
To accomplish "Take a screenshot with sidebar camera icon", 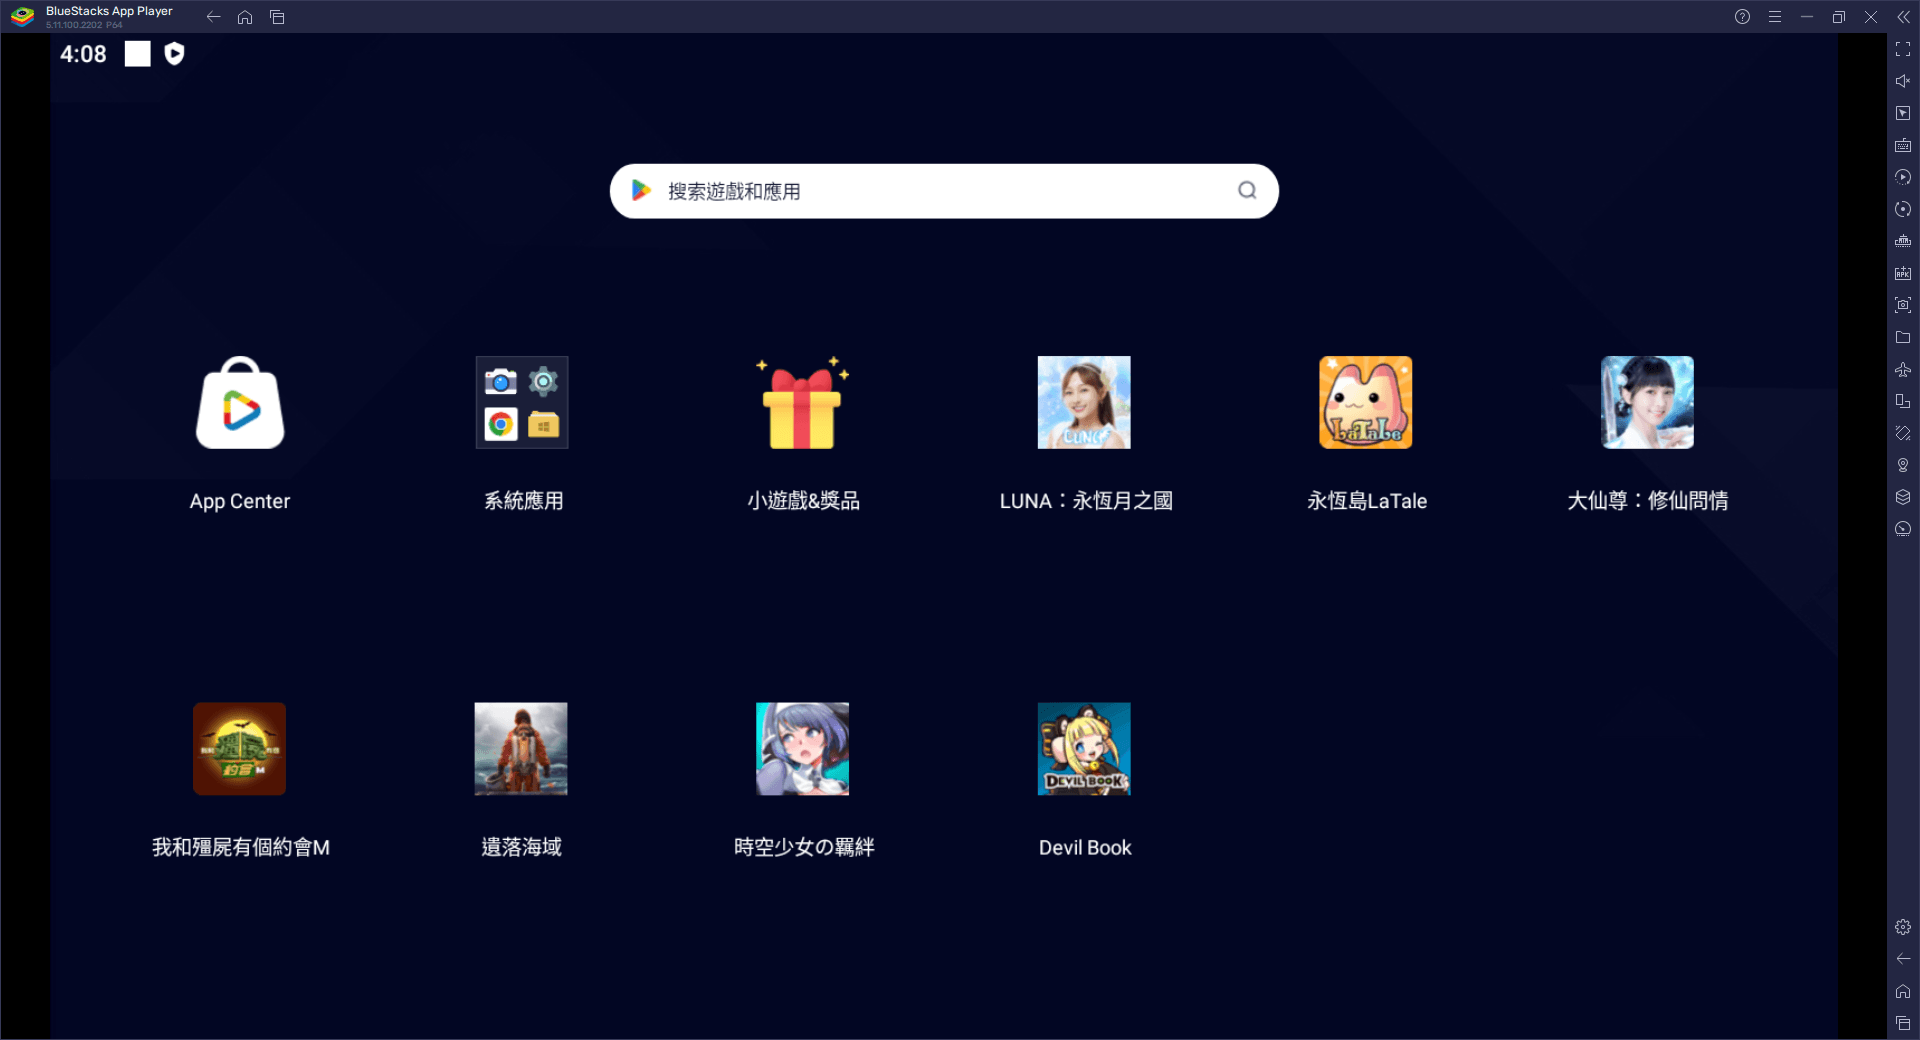I will coord(1903,305).
